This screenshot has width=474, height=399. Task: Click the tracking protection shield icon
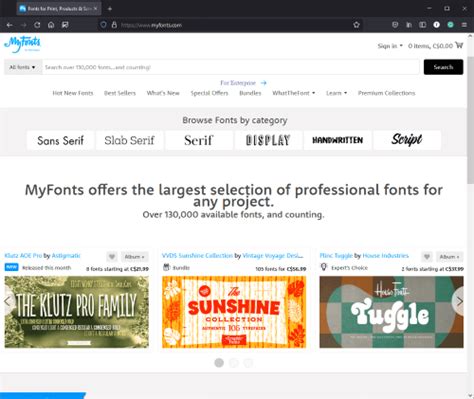pos(103,25)
